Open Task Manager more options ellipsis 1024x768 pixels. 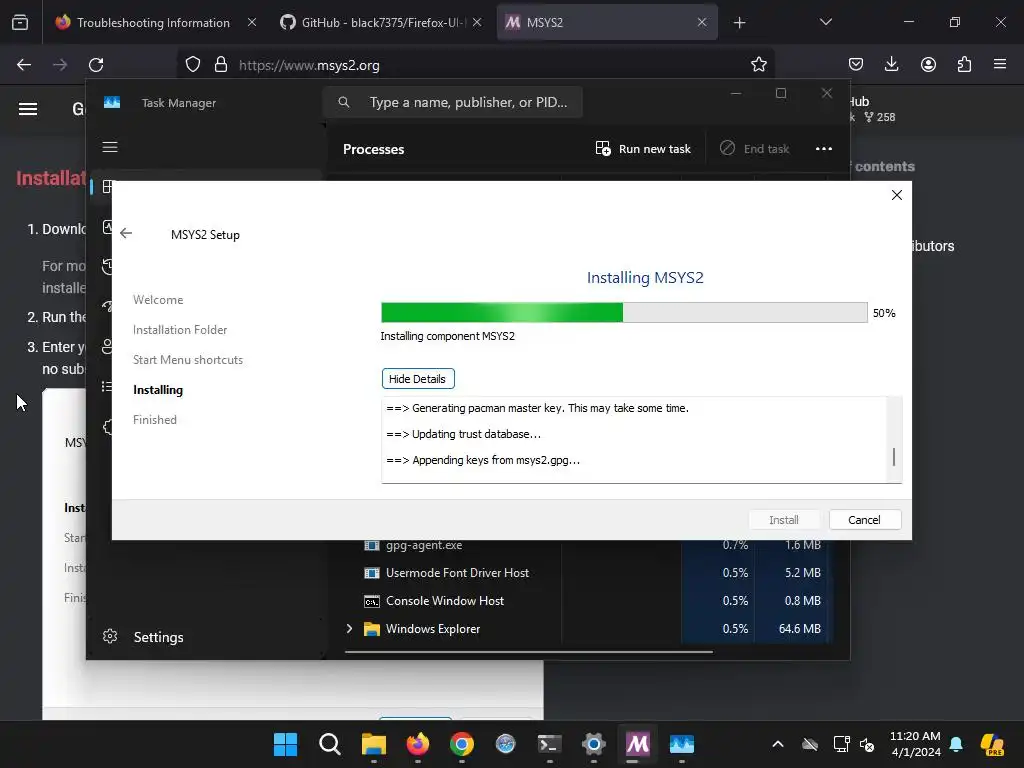pyautogui.click(x=824, y=149)
